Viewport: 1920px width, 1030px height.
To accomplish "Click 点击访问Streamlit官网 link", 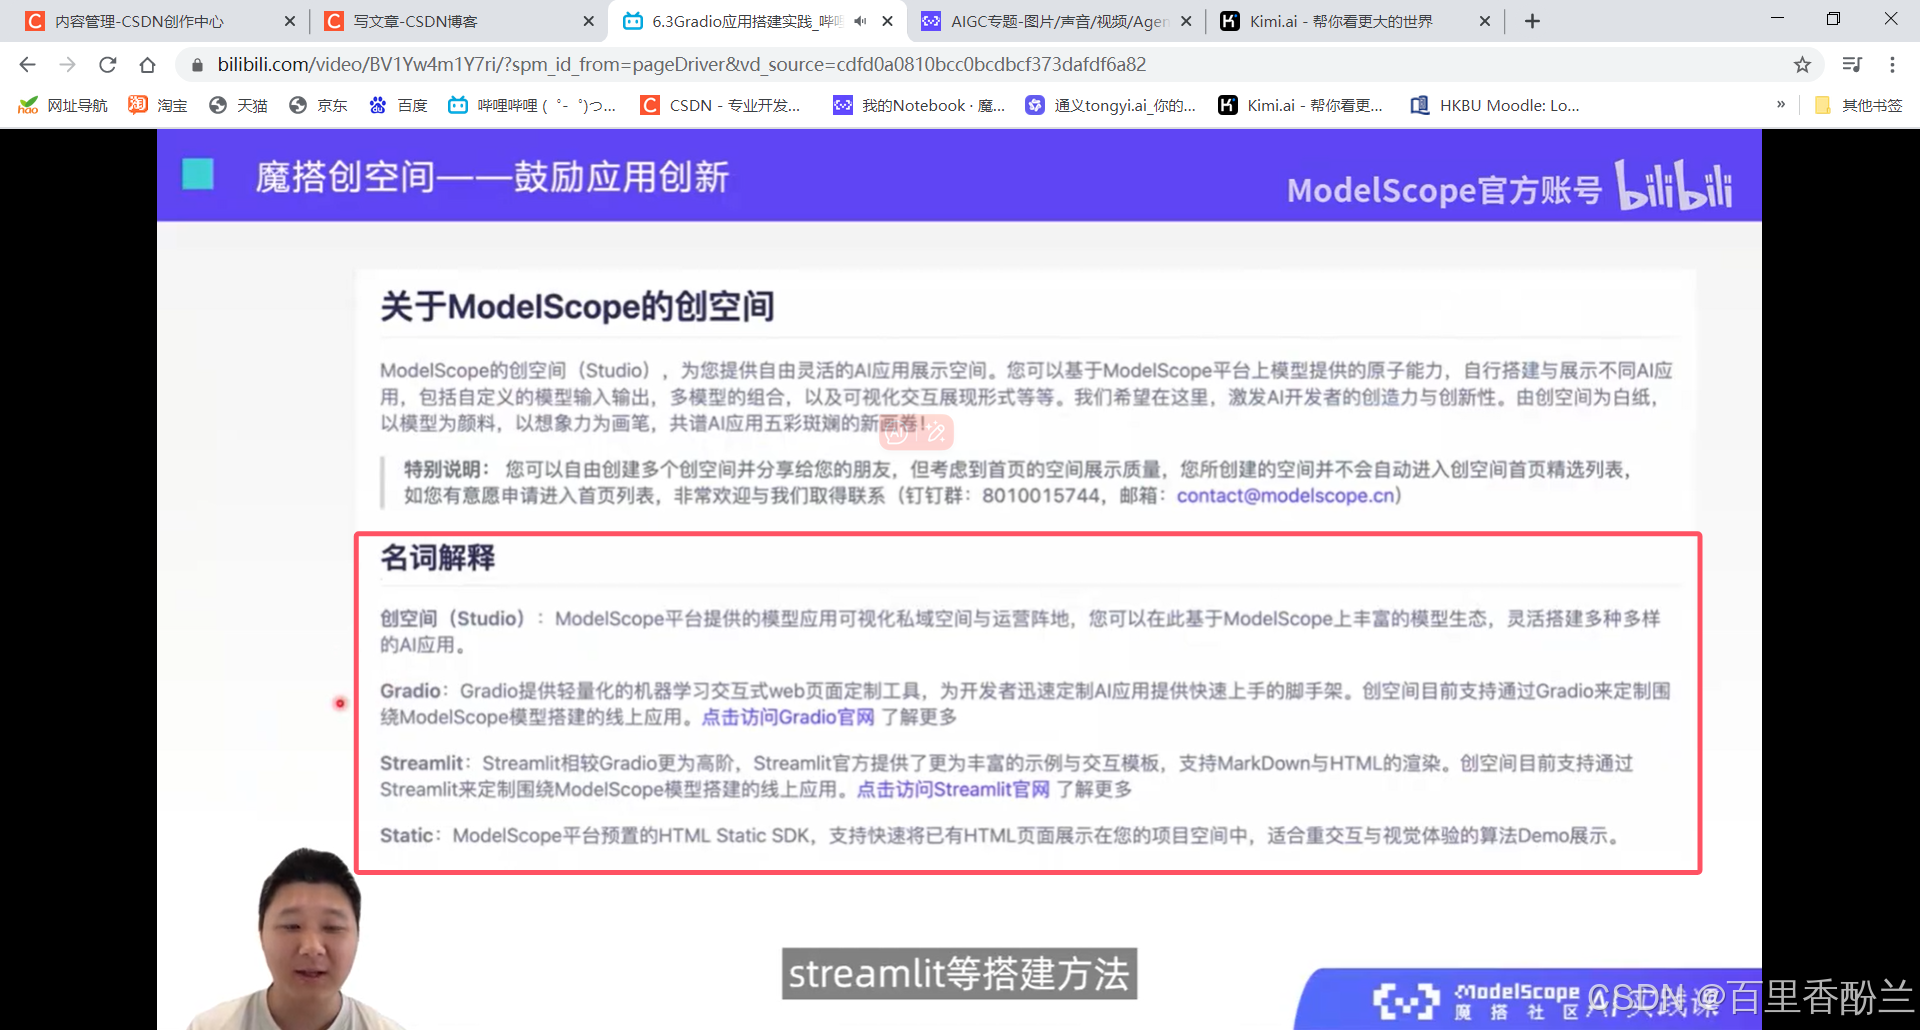I will point(953,789).
